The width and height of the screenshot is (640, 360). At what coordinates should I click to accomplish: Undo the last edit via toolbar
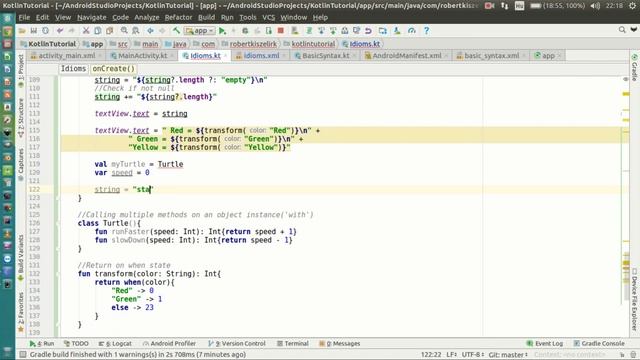coord(60,31)
